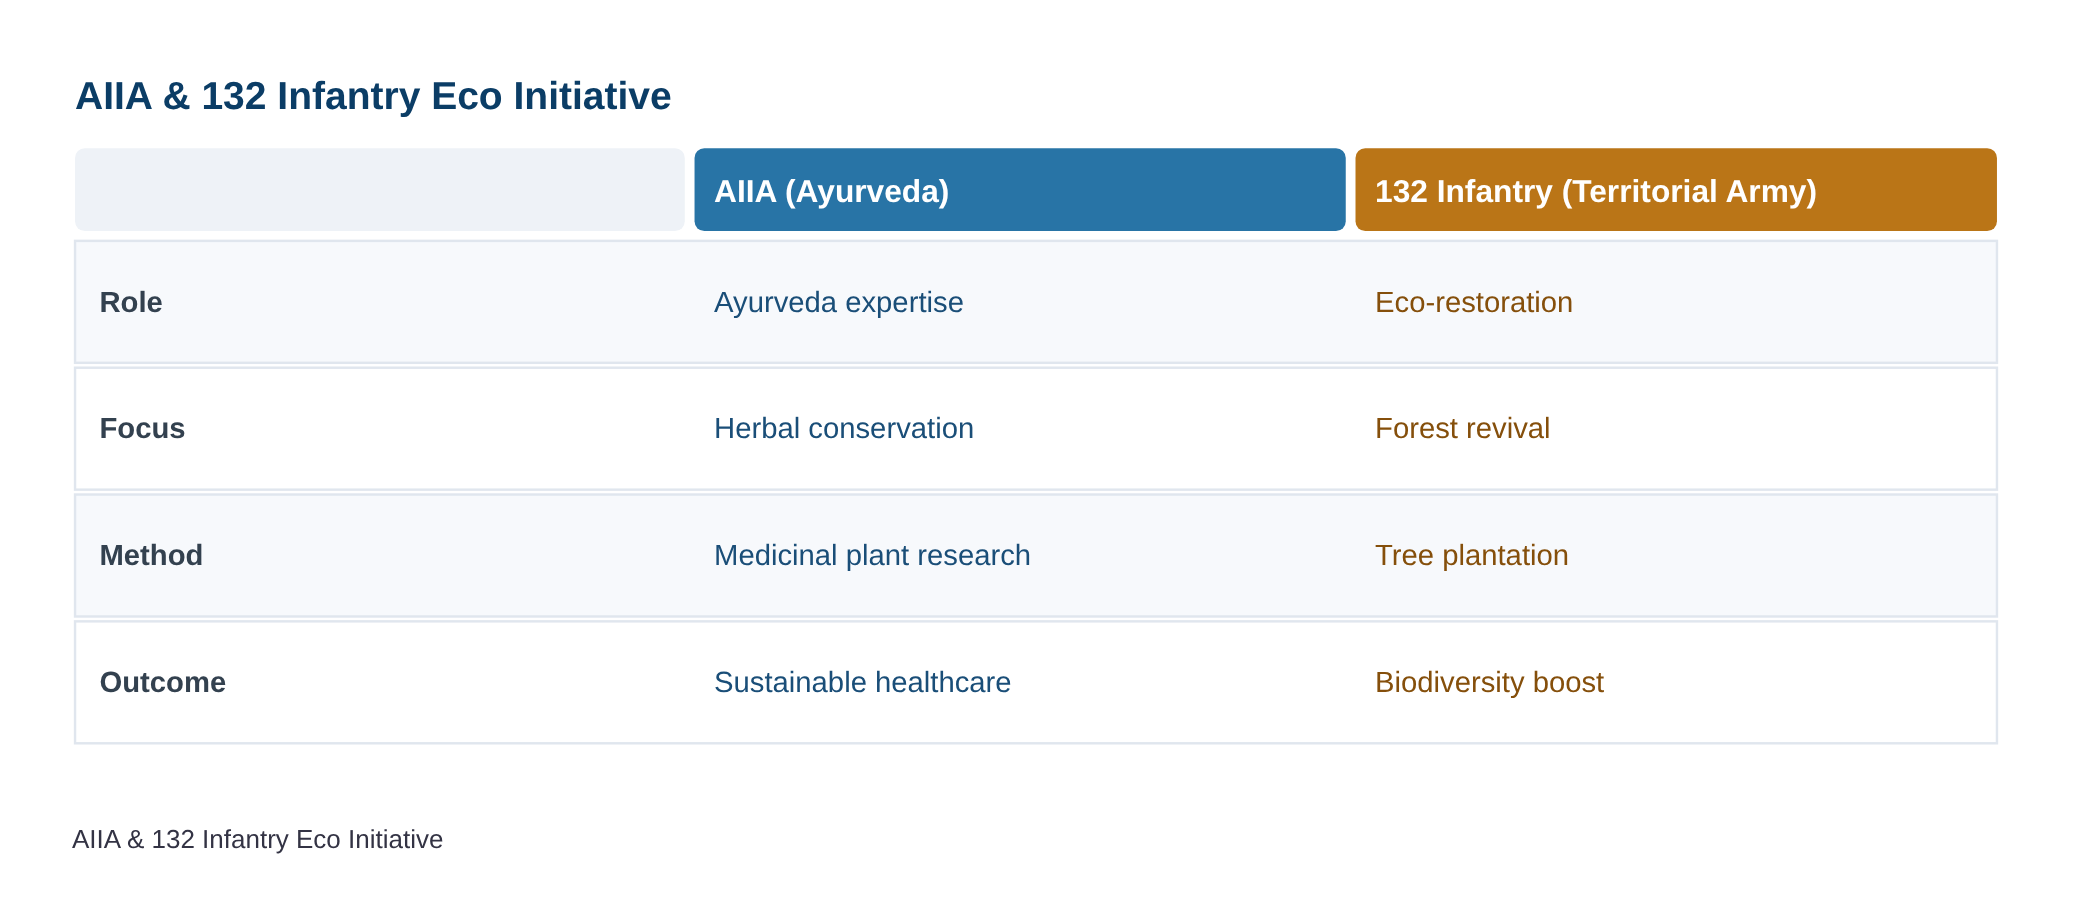Click Sustainable healthcare text
Image resolution: width=2080 pixels, height=902 pixels.
862,682
